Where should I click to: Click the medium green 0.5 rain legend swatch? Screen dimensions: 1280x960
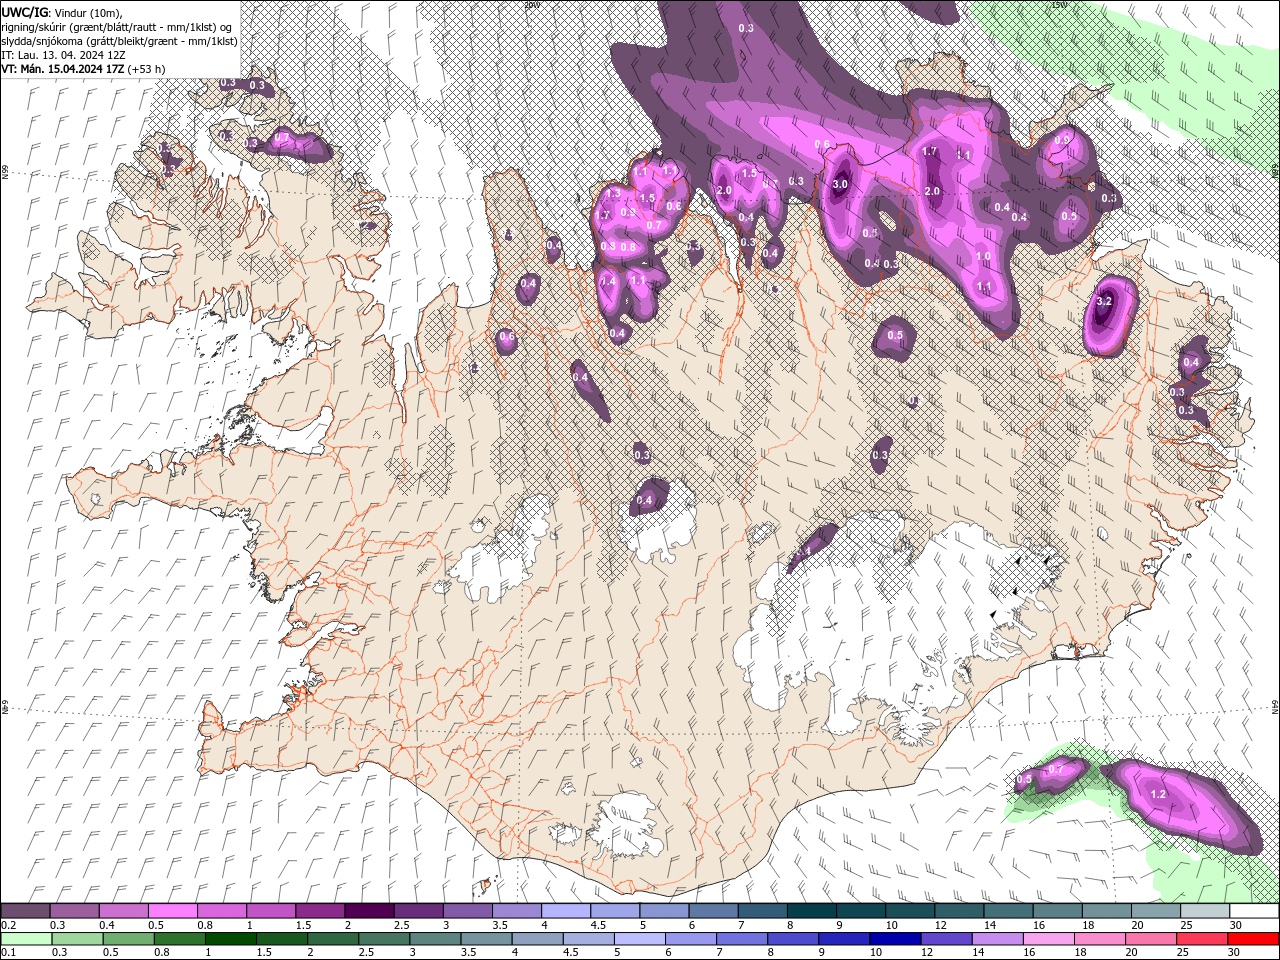[x=129, y=939]
